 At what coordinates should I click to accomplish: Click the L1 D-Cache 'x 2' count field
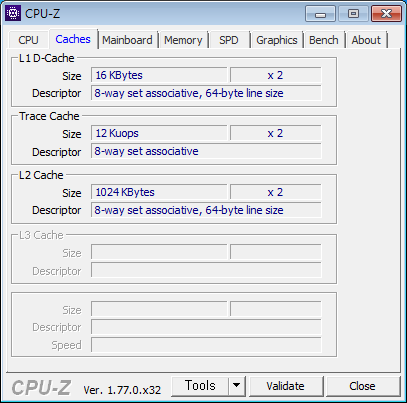275,75
